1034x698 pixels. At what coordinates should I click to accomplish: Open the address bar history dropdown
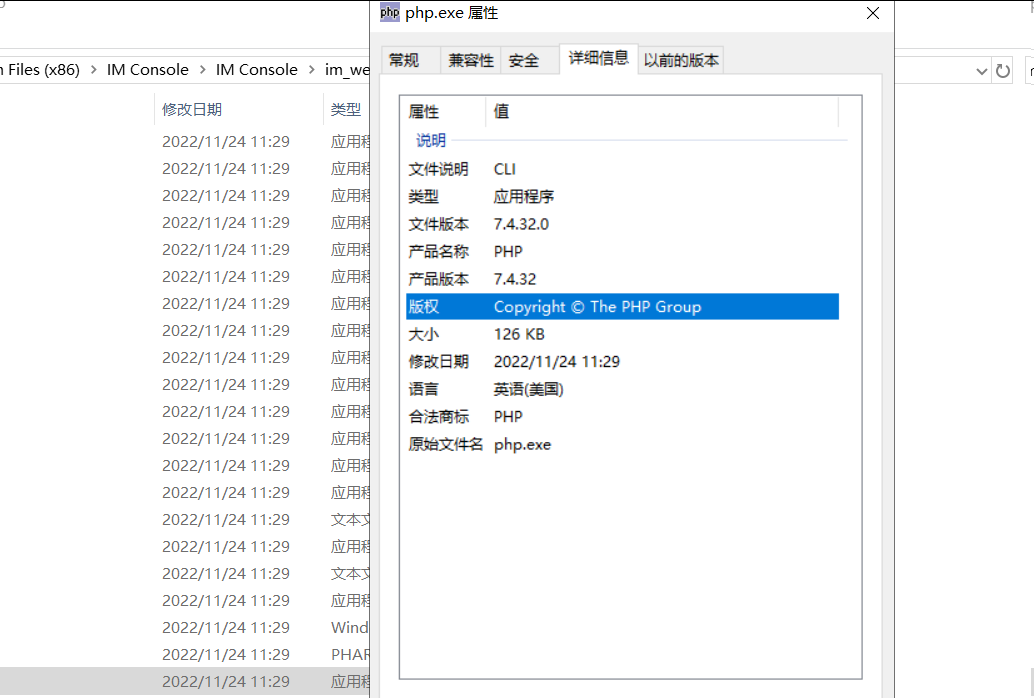coord(981,69)
